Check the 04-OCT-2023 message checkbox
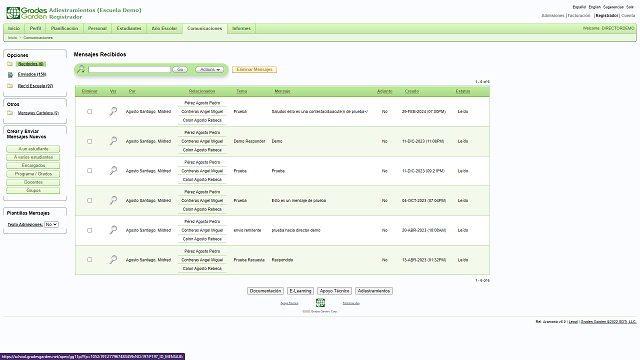 click(89, 200)
